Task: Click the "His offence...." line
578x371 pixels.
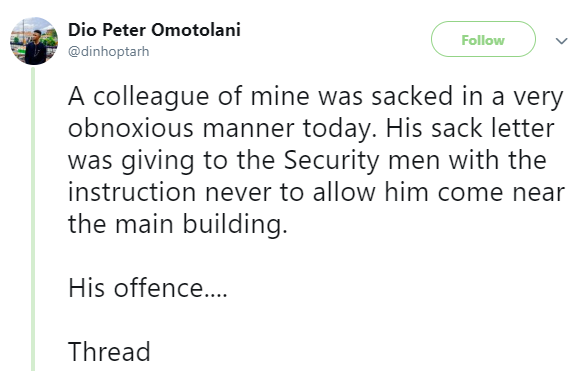Action: [x=147, y=288]
